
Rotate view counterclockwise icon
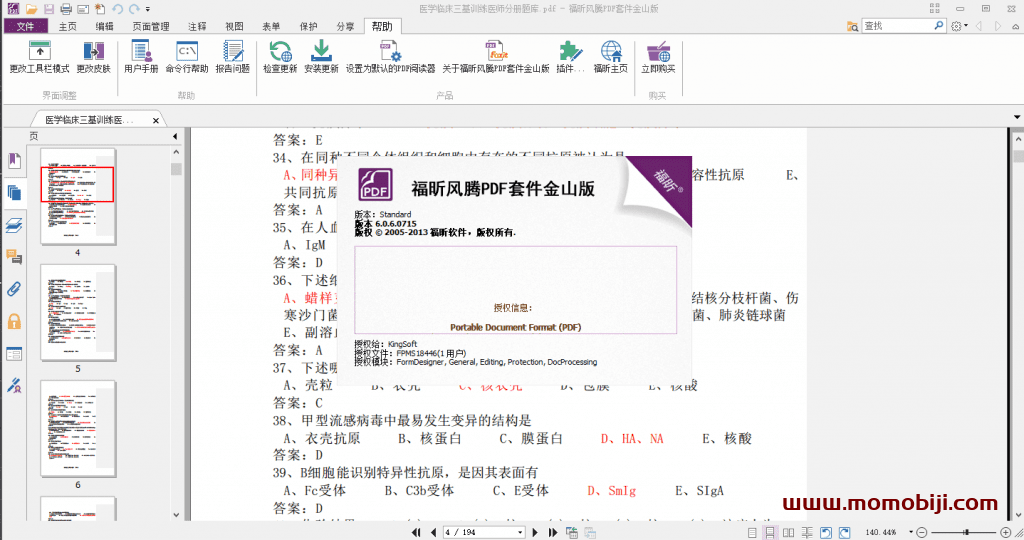[826, 533]
